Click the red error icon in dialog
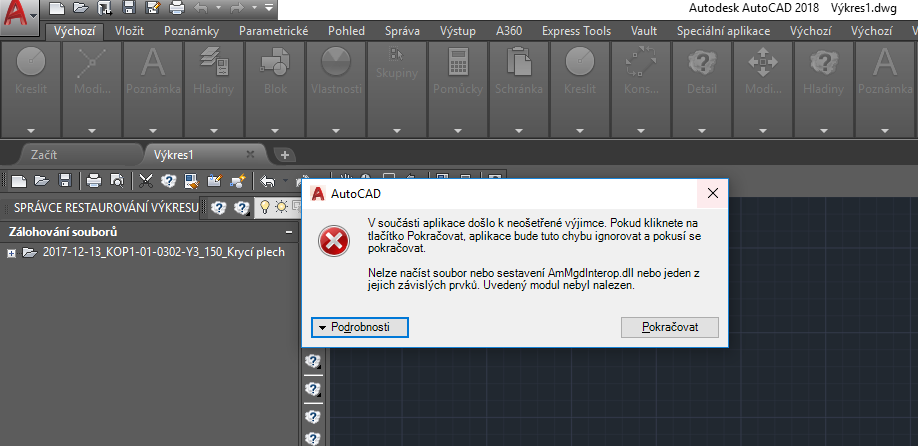This screenshot has height=446, width=918. click(334, 241)
